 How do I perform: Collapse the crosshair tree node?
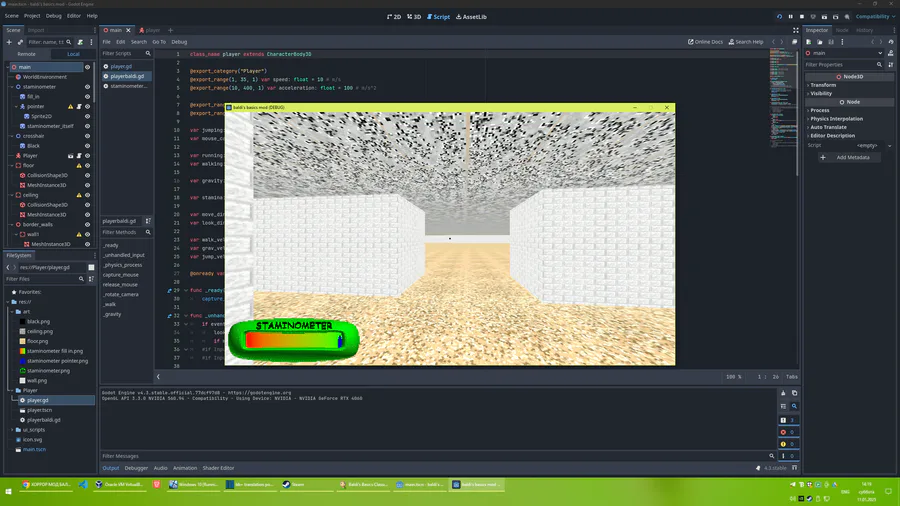pos(11,136)
